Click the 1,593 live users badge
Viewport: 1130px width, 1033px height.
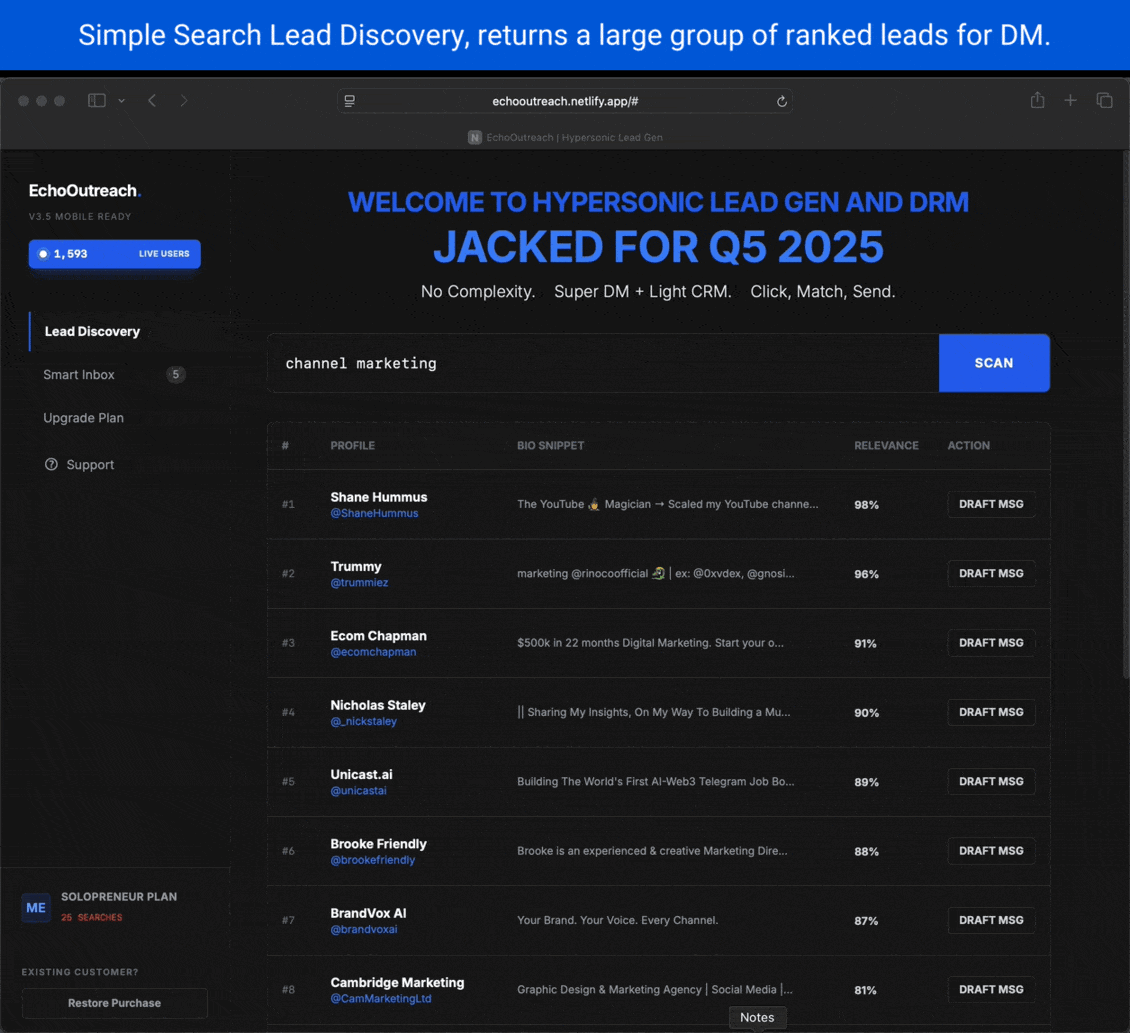click(x=115, y=254)
